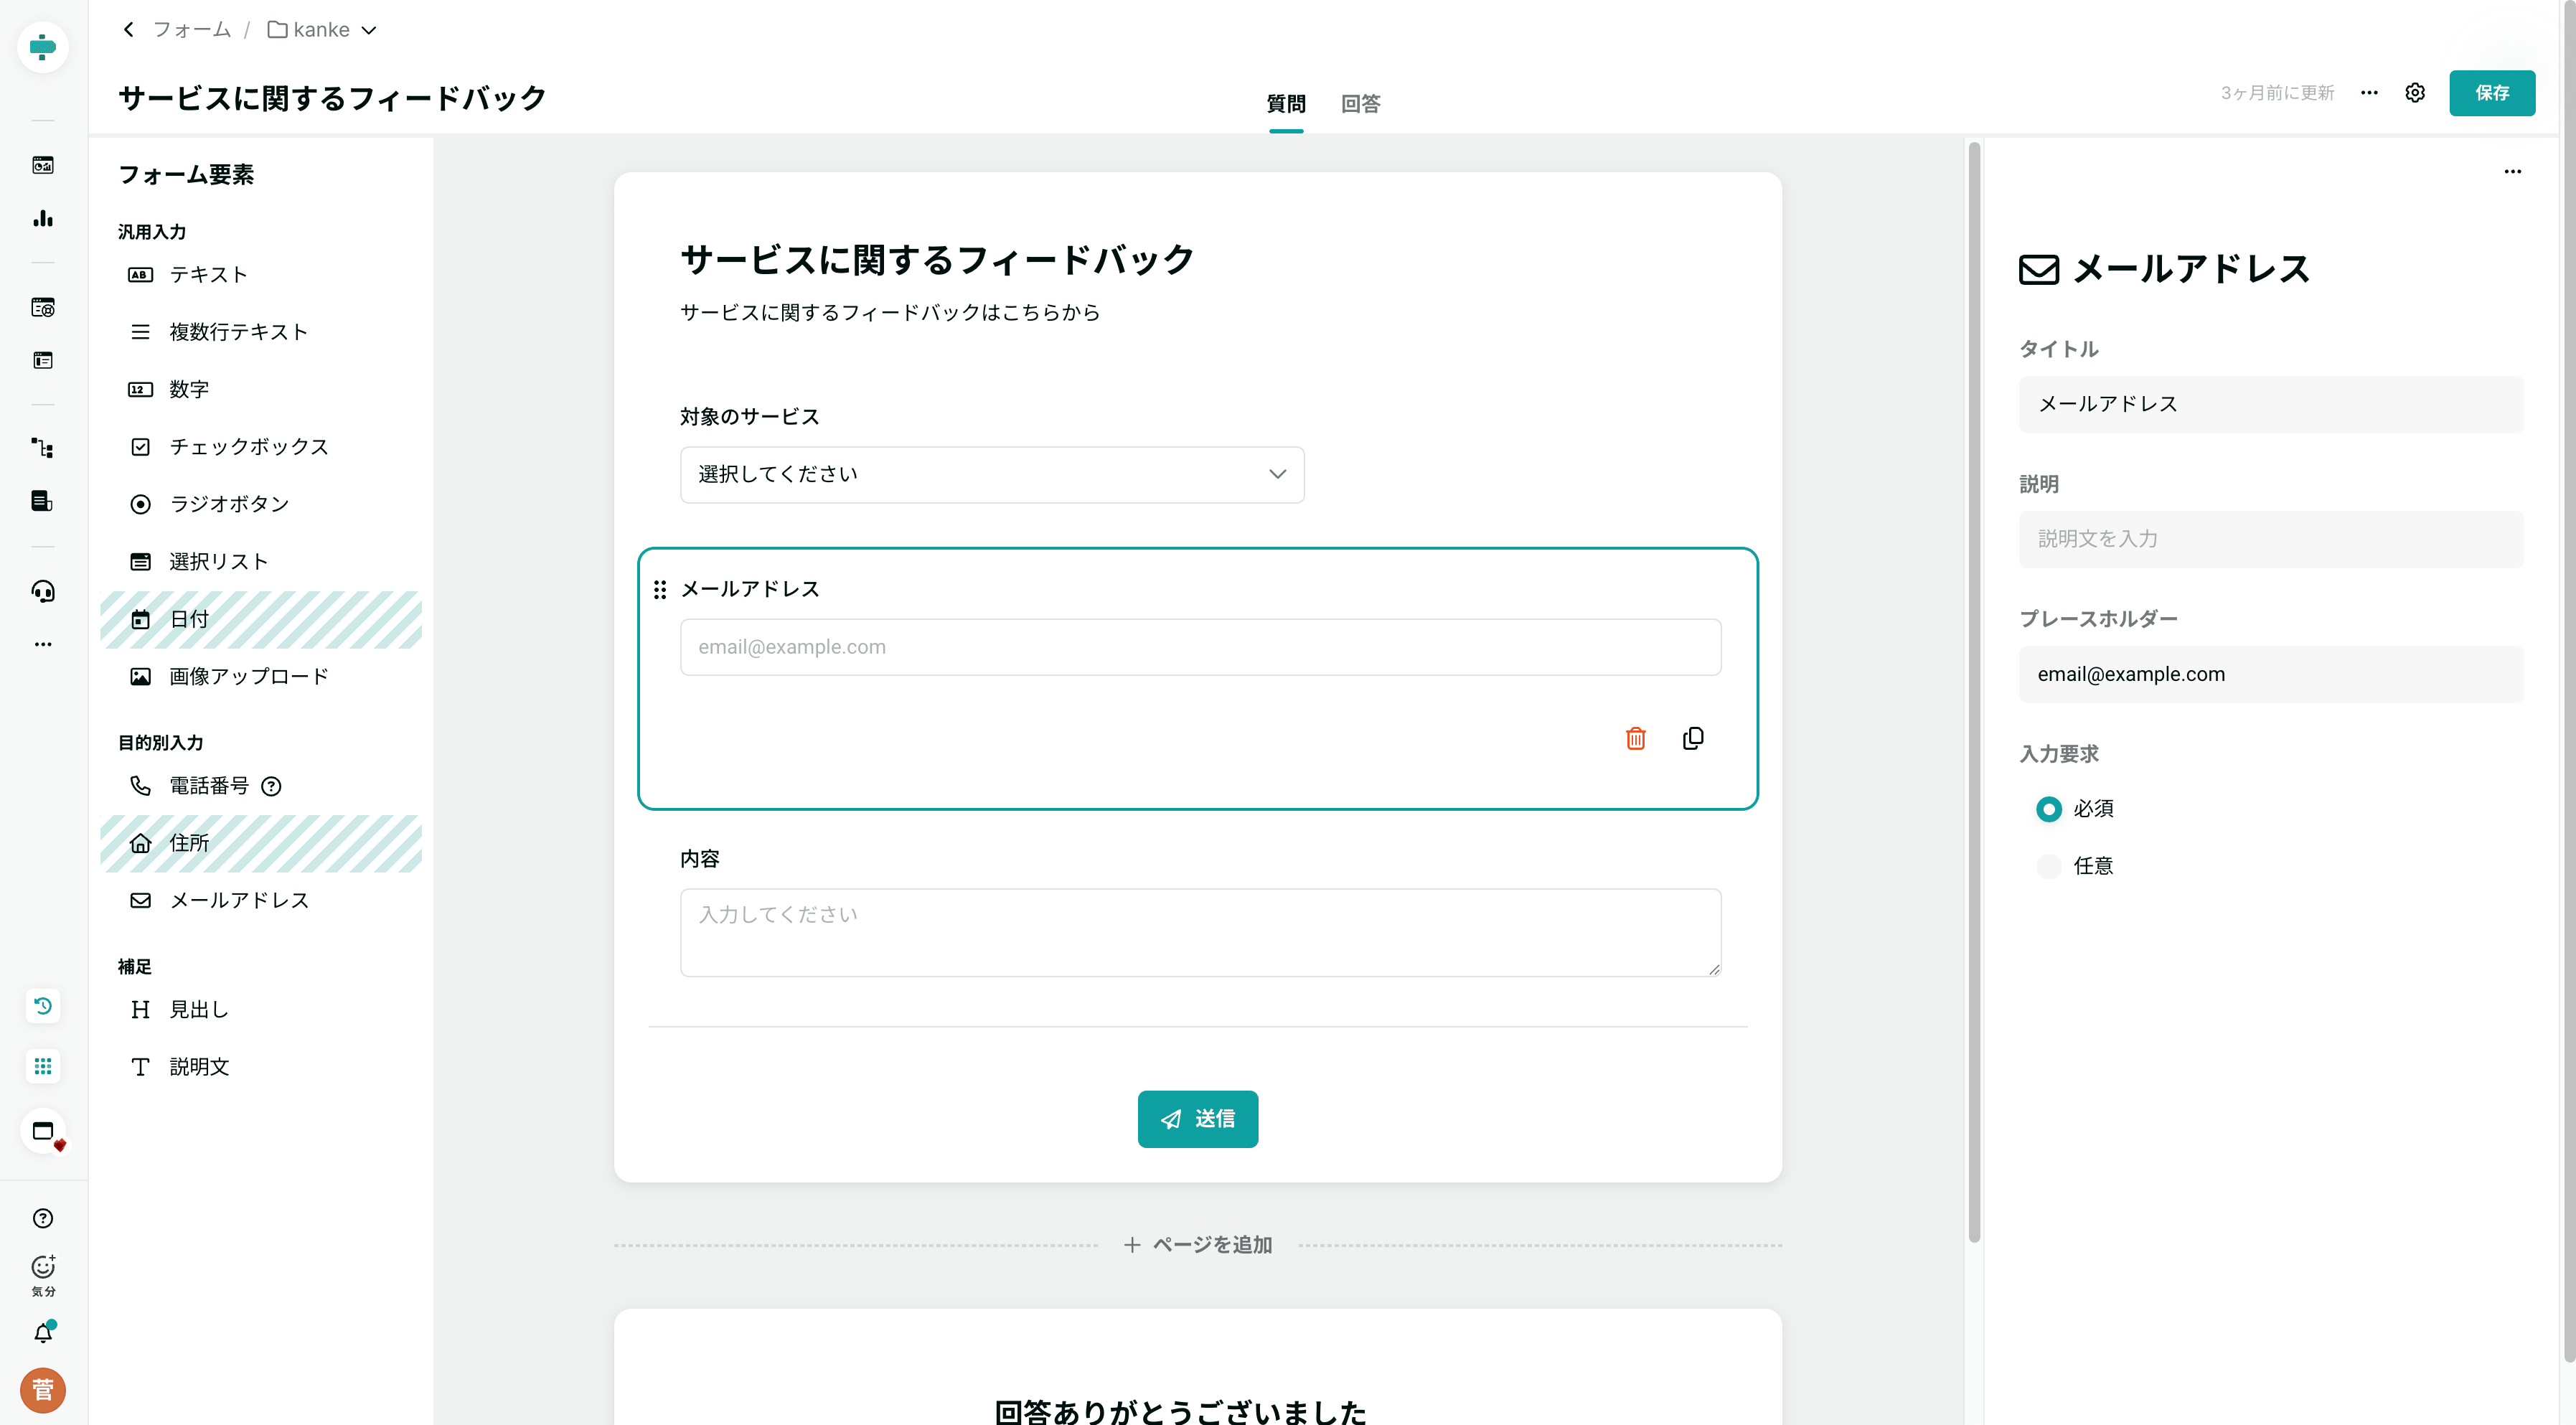
Task: Go to フォーム breadcrumb link
Action: (191, 30)
